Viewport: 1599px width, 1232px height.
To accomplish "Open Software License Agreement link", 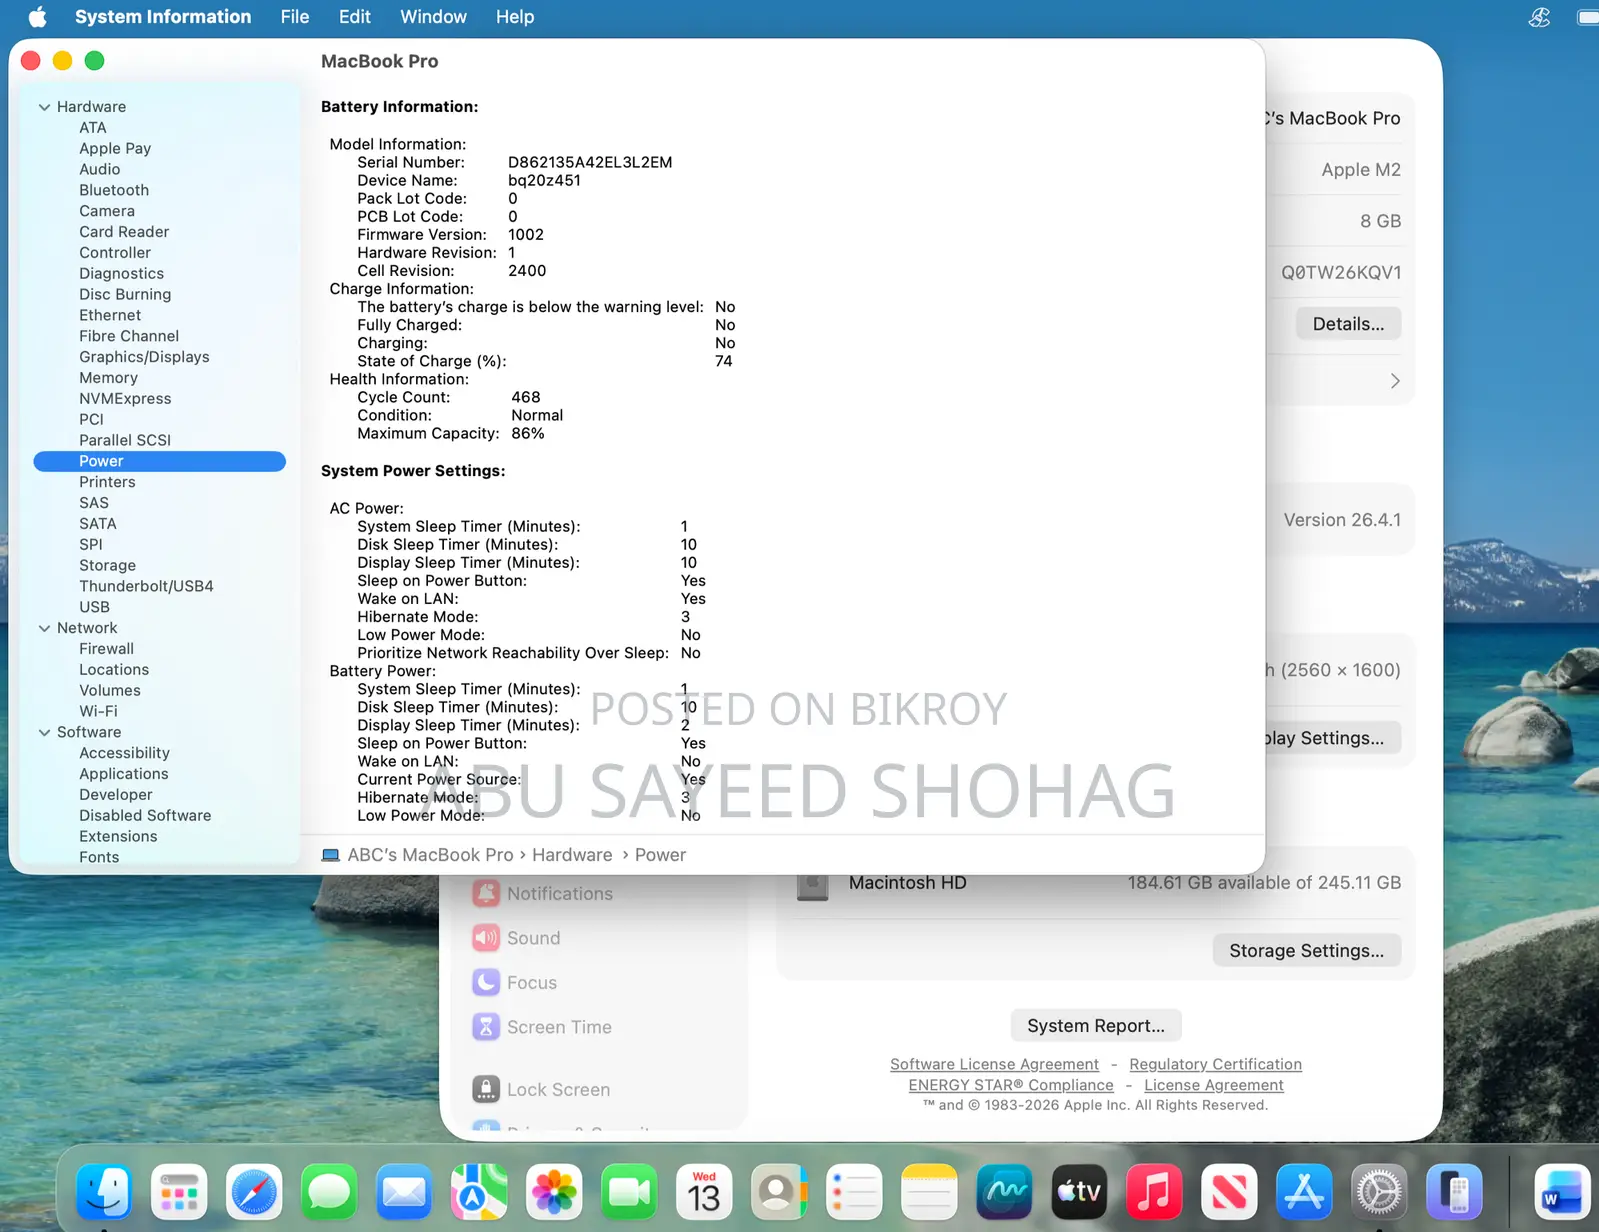I will [x=994, y=1064].
